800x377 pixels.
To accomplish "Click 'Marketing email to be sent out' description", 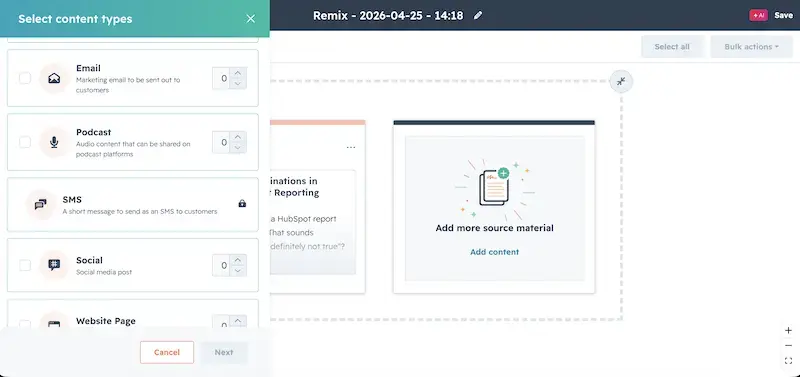I will point(128,85).
